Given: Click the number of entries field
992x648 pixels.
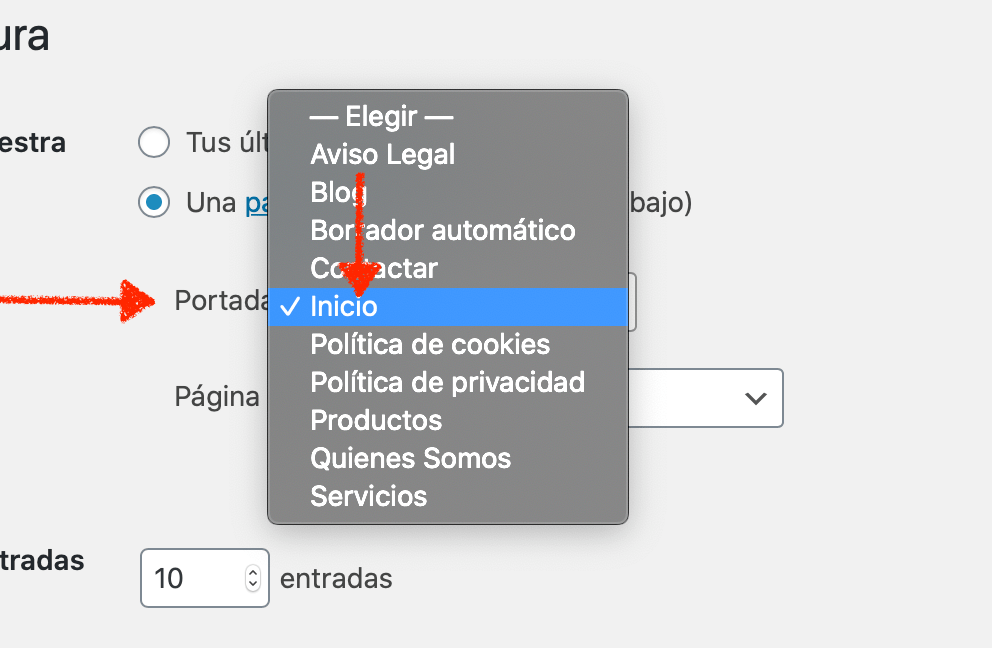Looking at the screenshot, I should tap(204, 578).
